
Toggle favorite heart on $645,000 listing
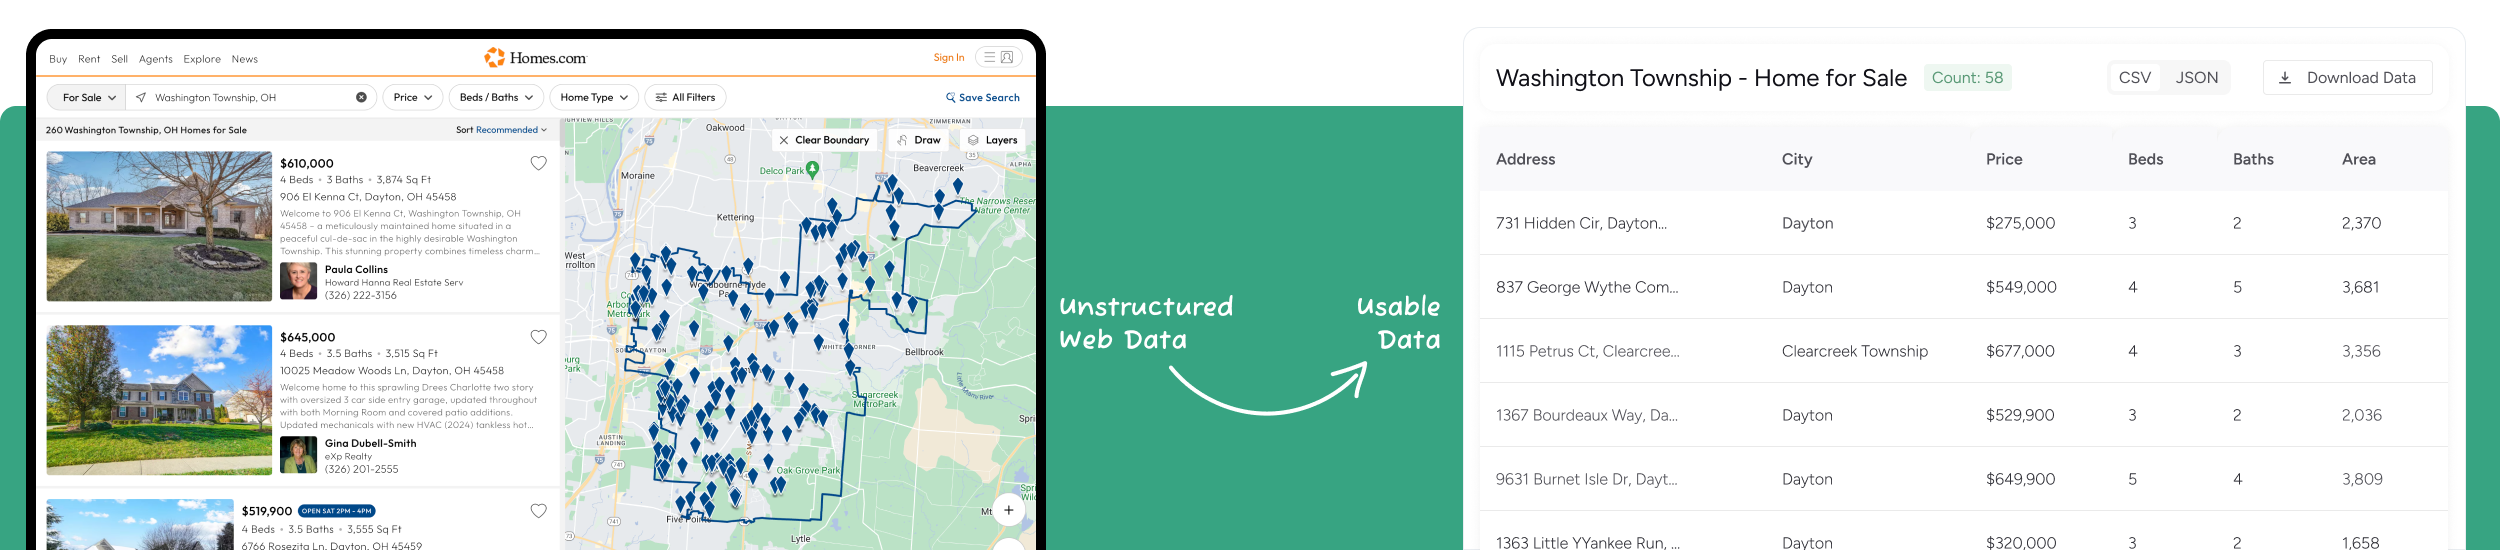point(538,337)
